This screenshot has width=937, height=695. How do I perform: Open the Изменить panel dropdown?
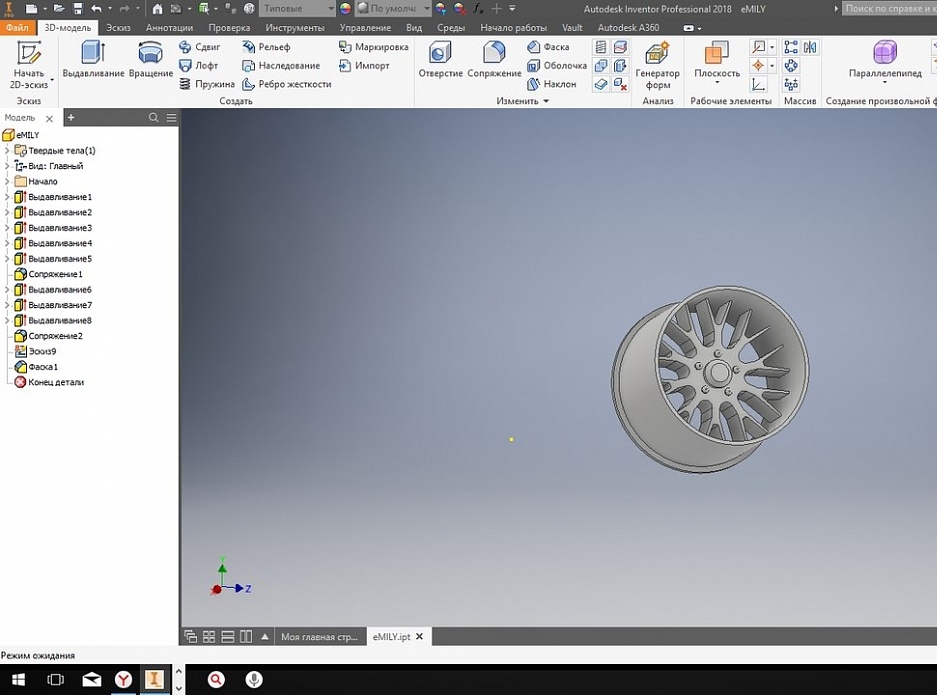[546, 101]
